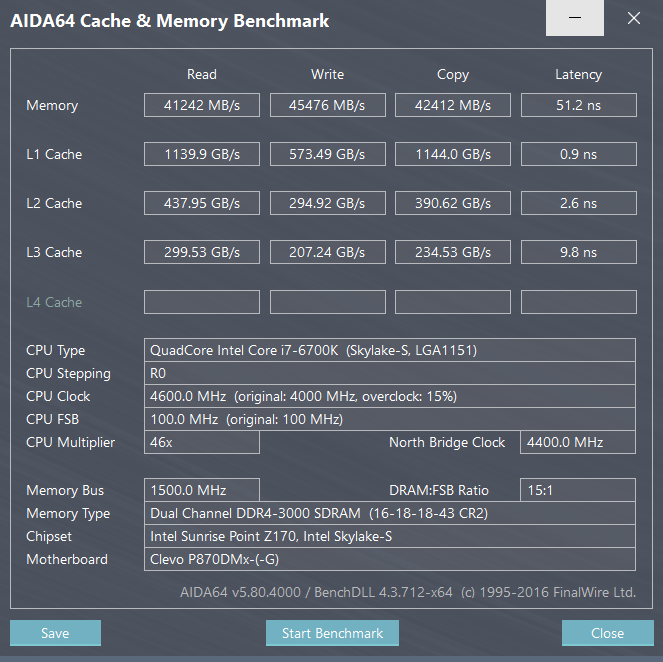
Task: Click the L2 Cache row label
Action: coord(54,203)
